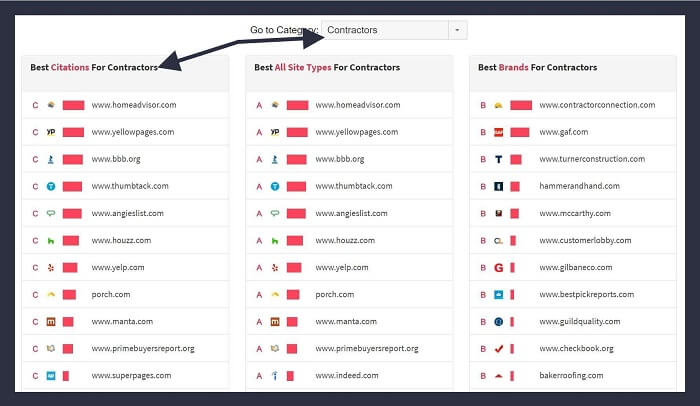This screenshot has width=700, height=406.
Task: Open www.homeadvisor.com link in Citations column
Action: click(134, 105)
